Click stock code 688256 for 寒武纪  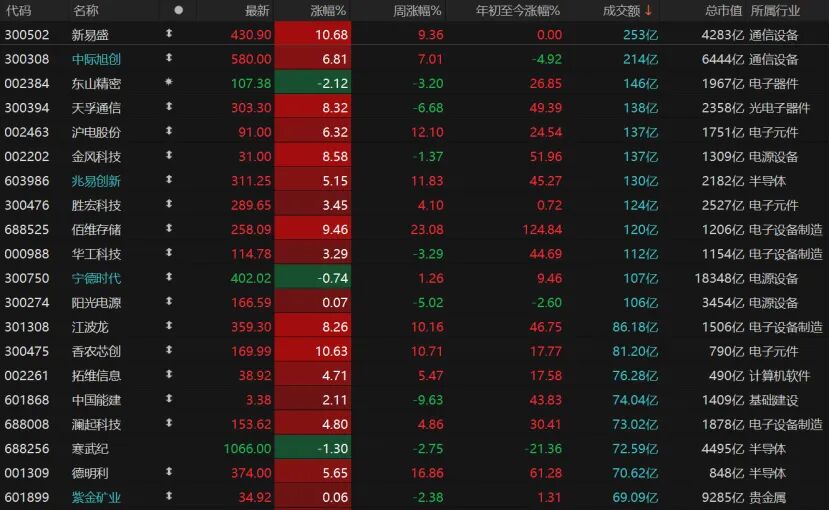[26, 448]
